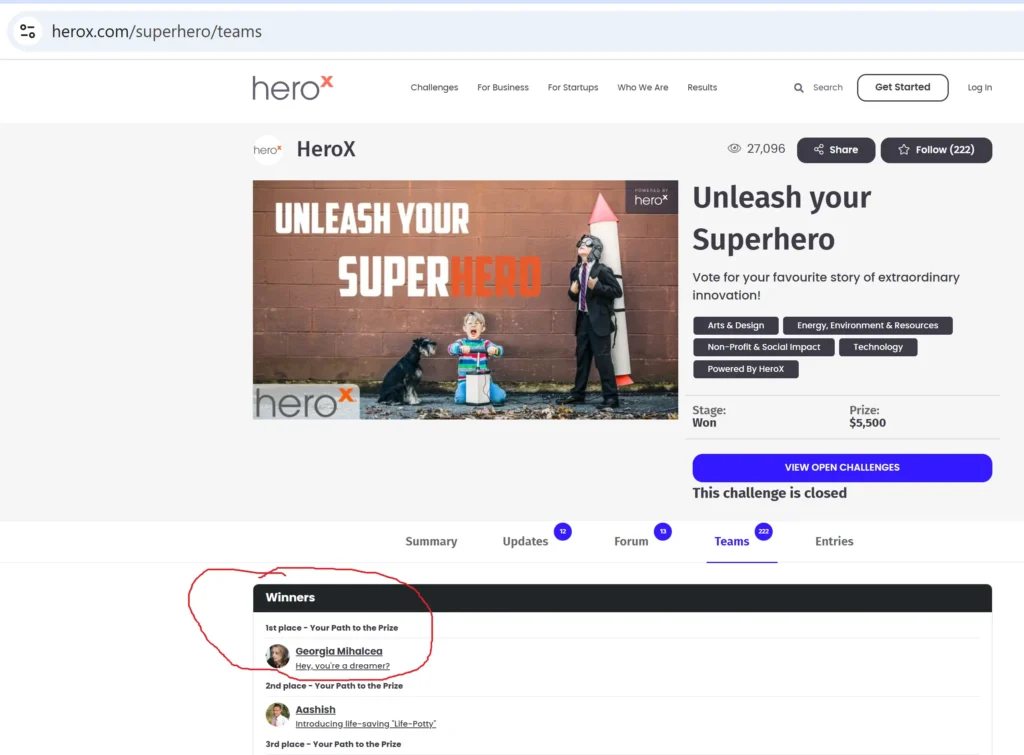Click the eye views icon

tap(734, 149)
